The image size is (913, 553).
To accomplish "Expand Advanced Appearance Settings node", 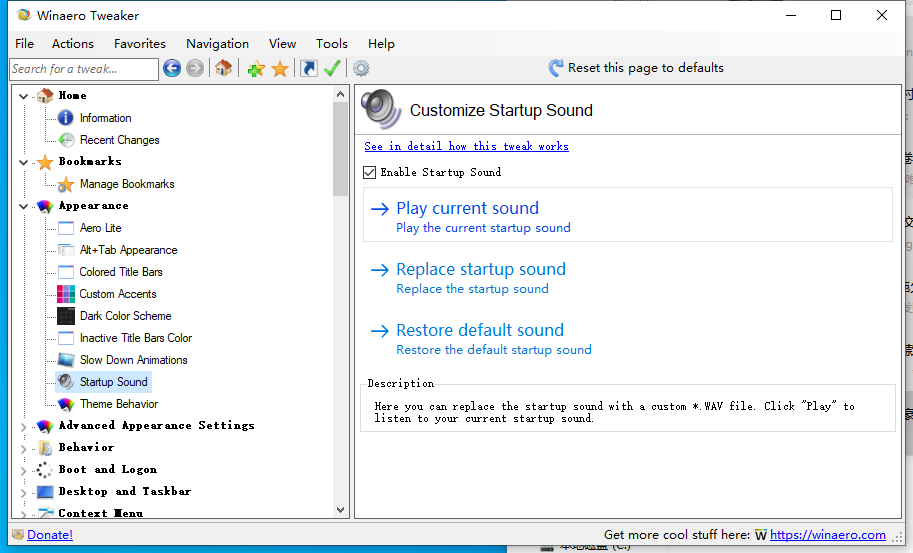I will pos(23,427).
